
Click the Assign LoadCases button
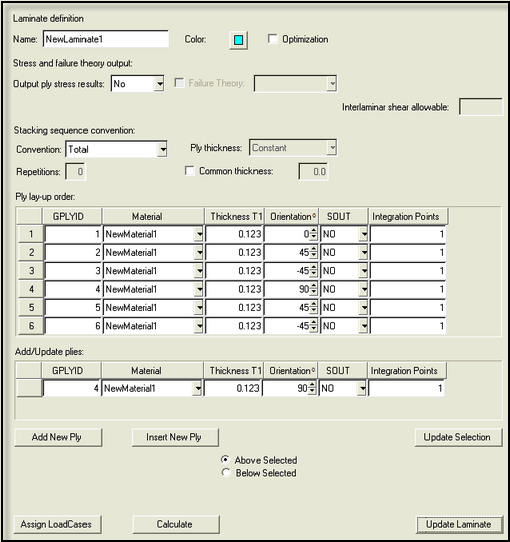(57, 524)
